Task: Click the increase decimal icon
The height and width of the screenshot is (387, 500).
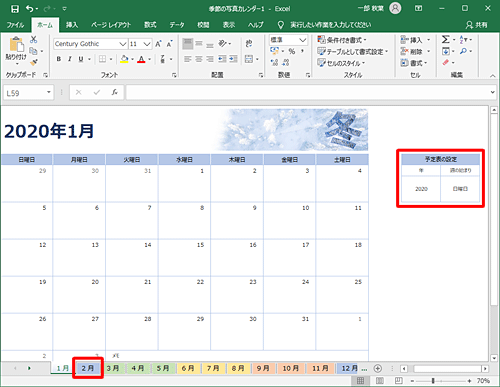Action: coord(274,62)
